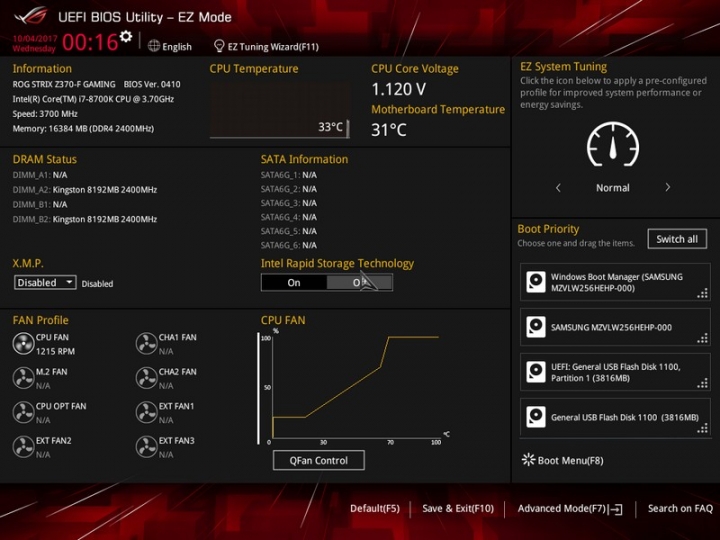Click the ROG logo

(31, 16)
